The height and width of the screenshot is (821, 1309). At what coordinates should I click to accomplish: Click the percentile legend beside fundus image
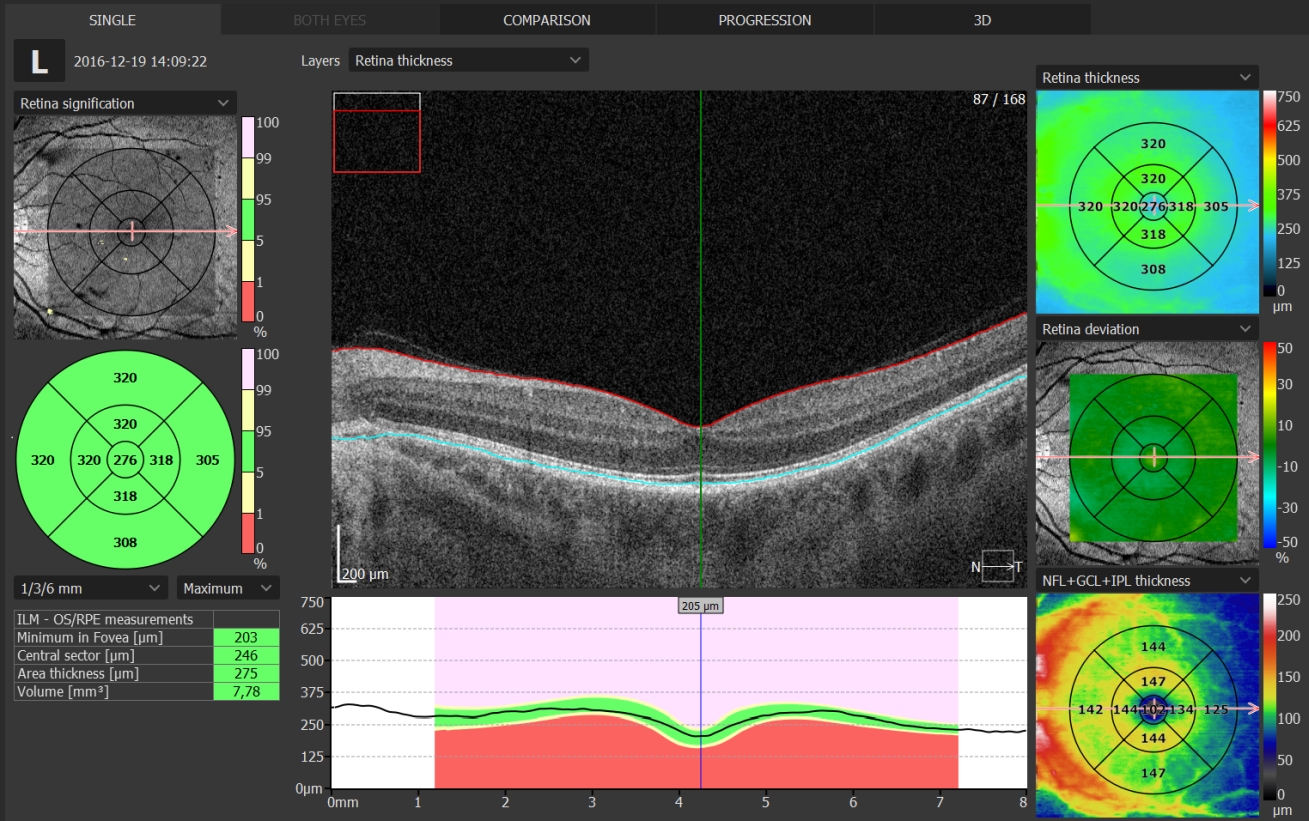pos(248,219)
